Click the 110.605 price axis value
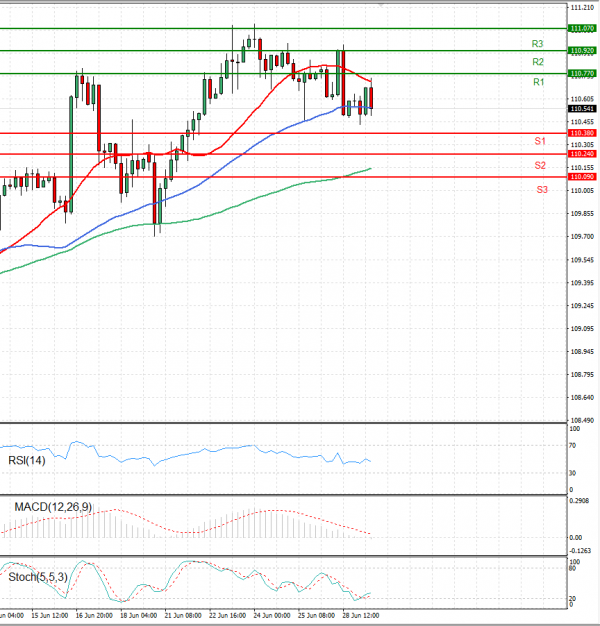The height and width of the screenshot is (626, 600). pyautogui.click(x=582, y=99)
